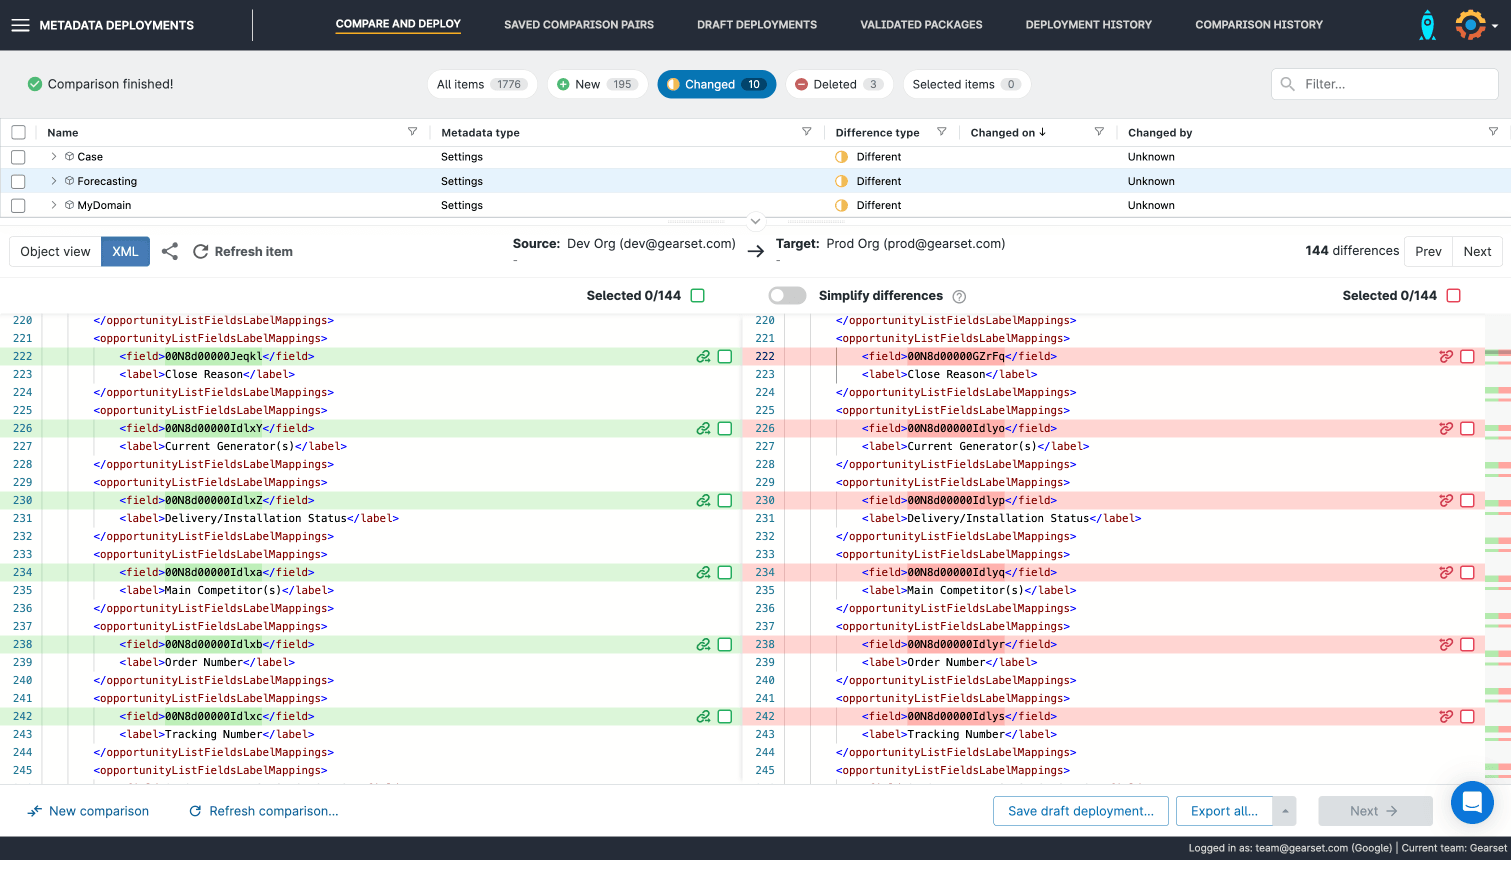Image resolution: width=1511 pixels, height=893 pixels.
Task: Open the hamburger navigation menu
Action: (x=20, y=25)
